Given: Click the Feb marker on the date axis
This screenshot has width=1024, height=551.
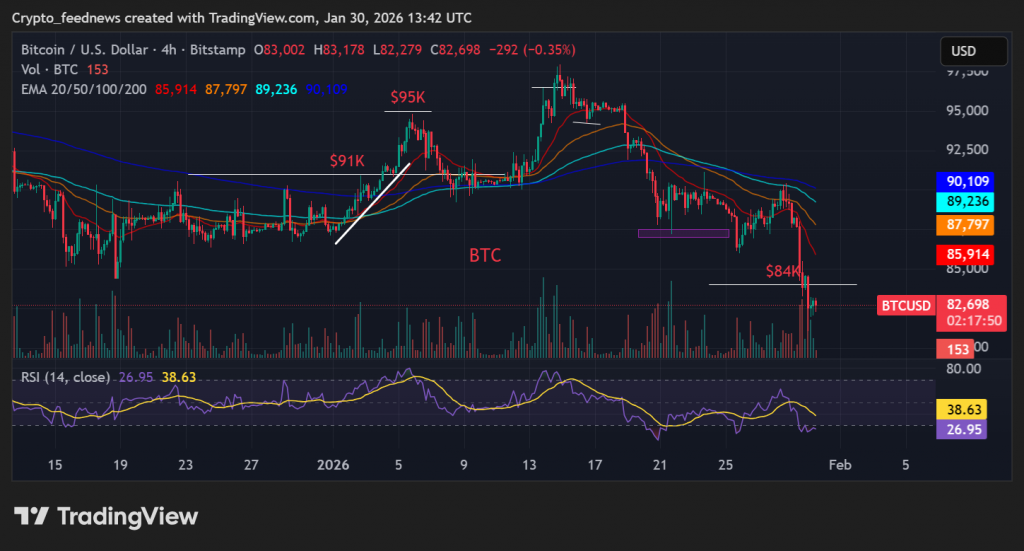Looking at the screenshot, I should (840, 465).
